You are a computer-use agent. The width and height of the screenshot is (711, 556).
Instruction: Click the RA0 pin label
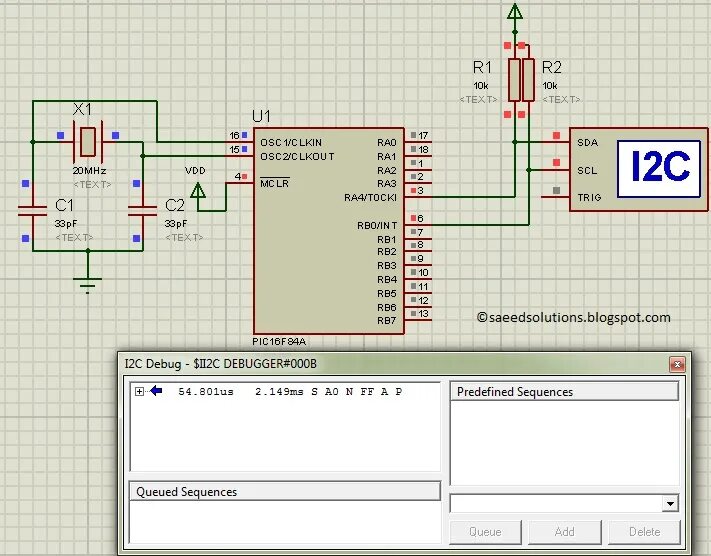point(387,142)
